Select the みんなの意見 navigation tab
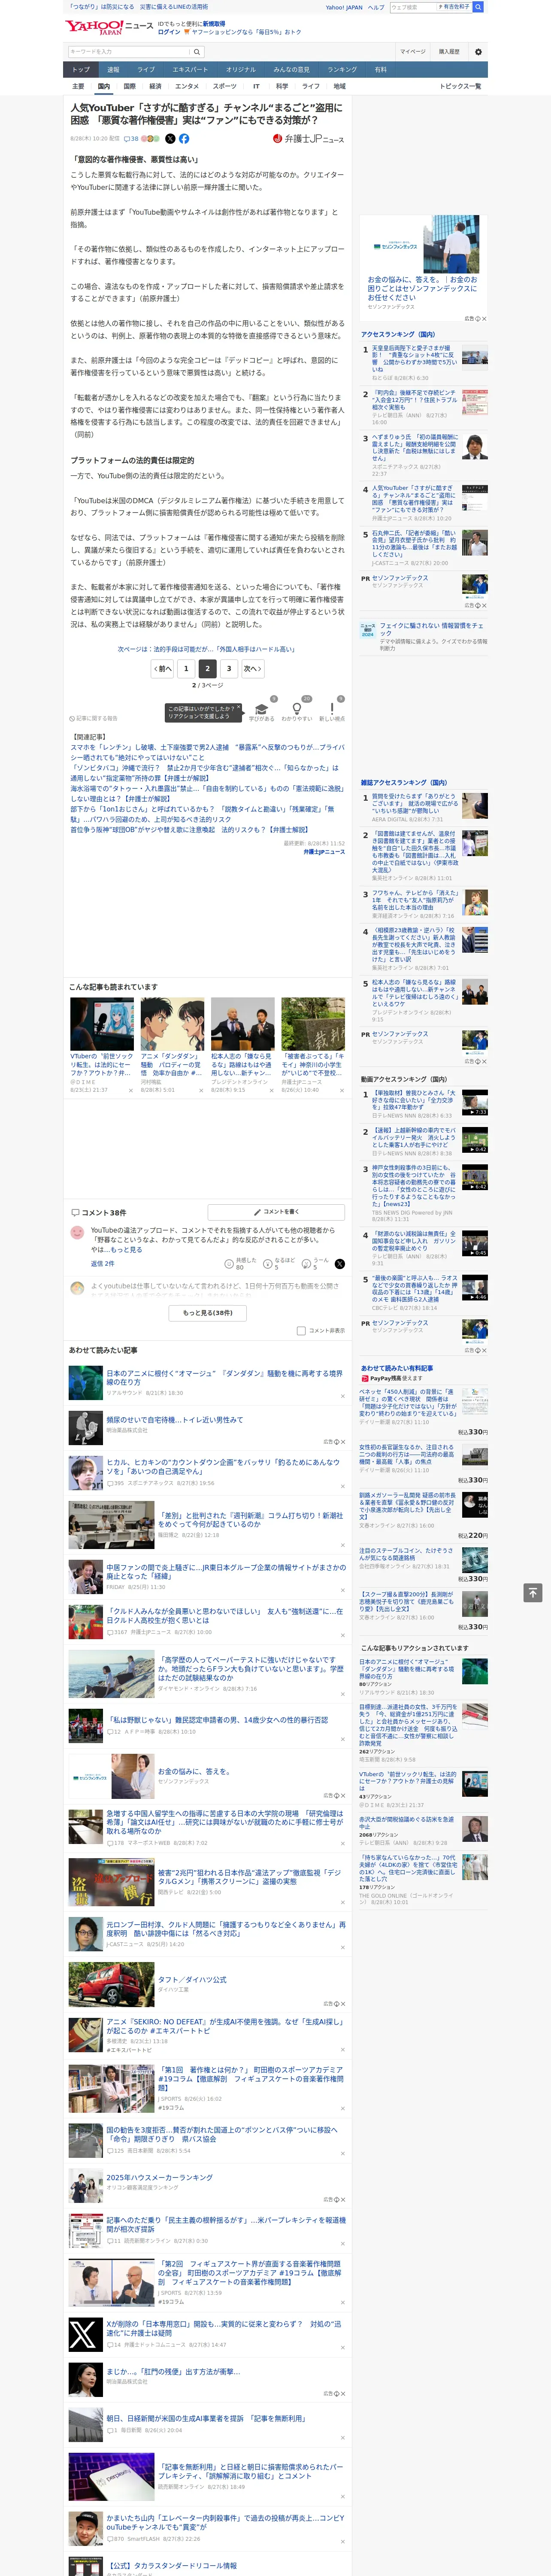 pyautogui.click(x=291, y=70)
